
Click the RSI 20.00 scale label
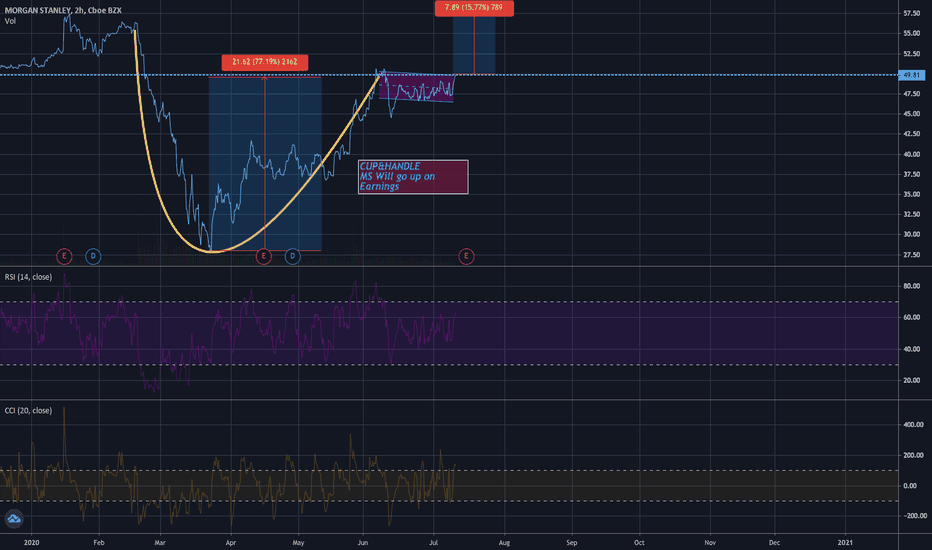[912, 380]
